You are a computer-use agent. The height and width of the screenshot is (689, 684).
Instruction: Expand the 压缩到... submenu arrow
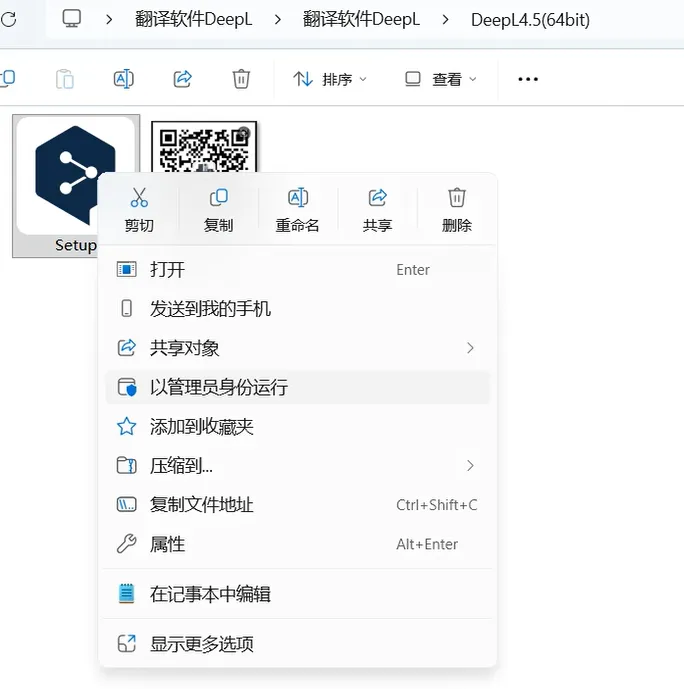coord(470,466)
